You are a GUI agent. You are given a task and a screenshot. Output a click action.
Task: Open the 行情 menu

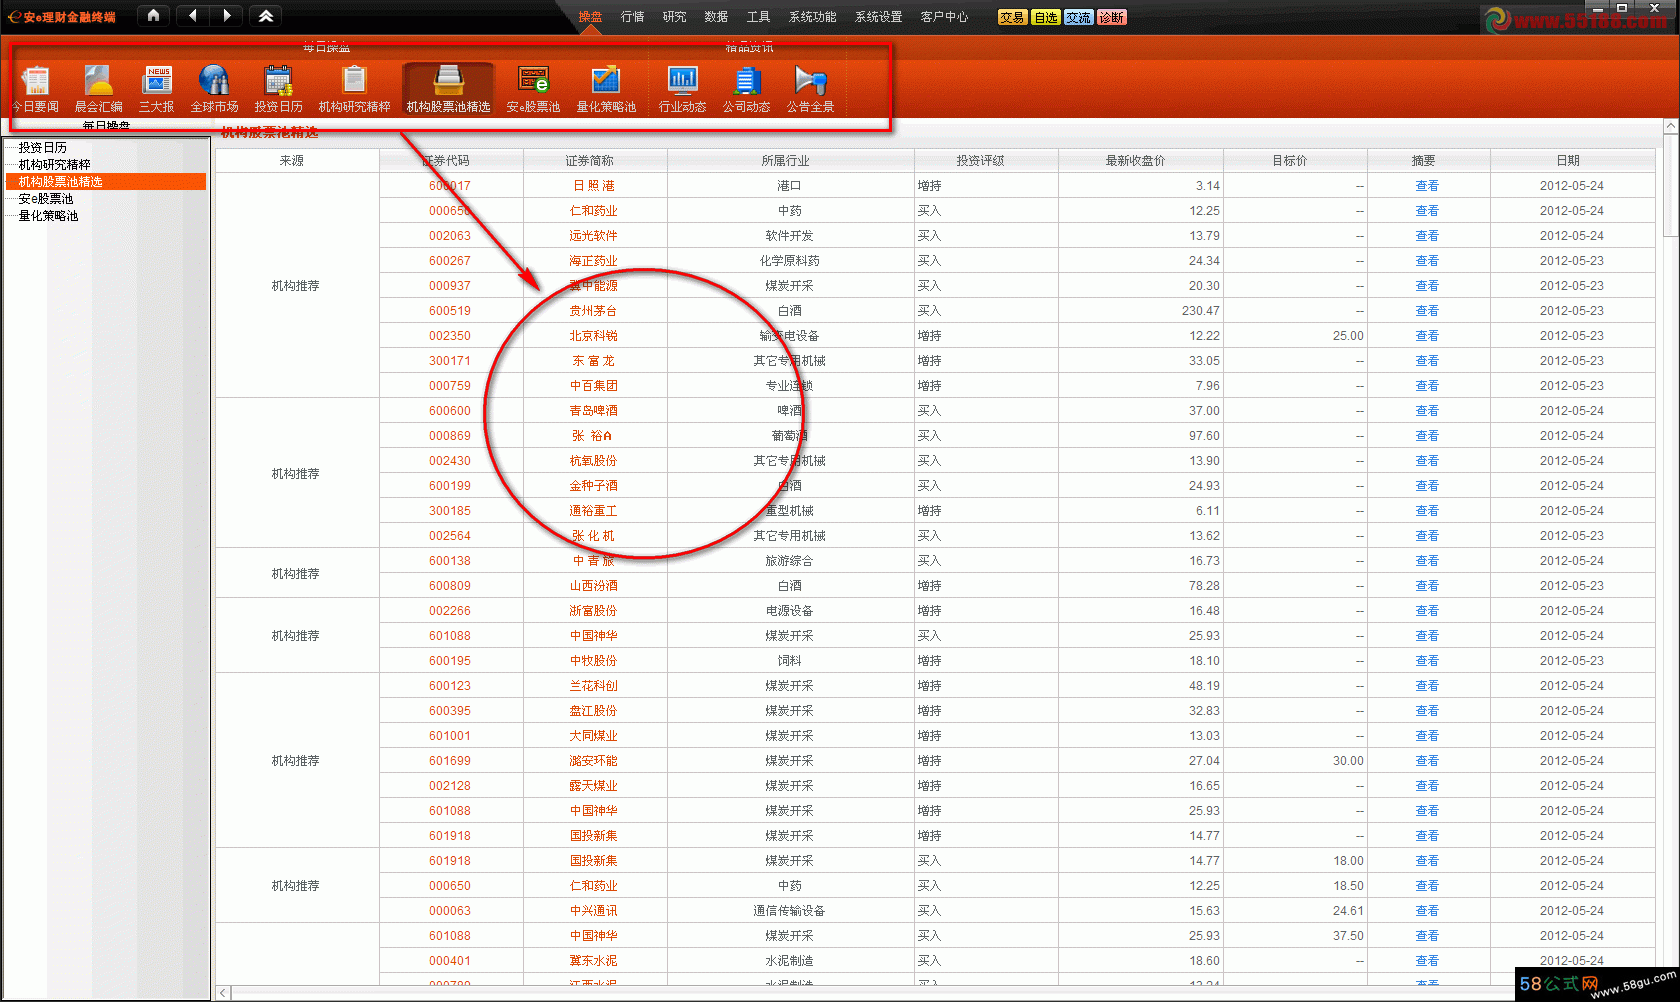[x=632, y=17]
